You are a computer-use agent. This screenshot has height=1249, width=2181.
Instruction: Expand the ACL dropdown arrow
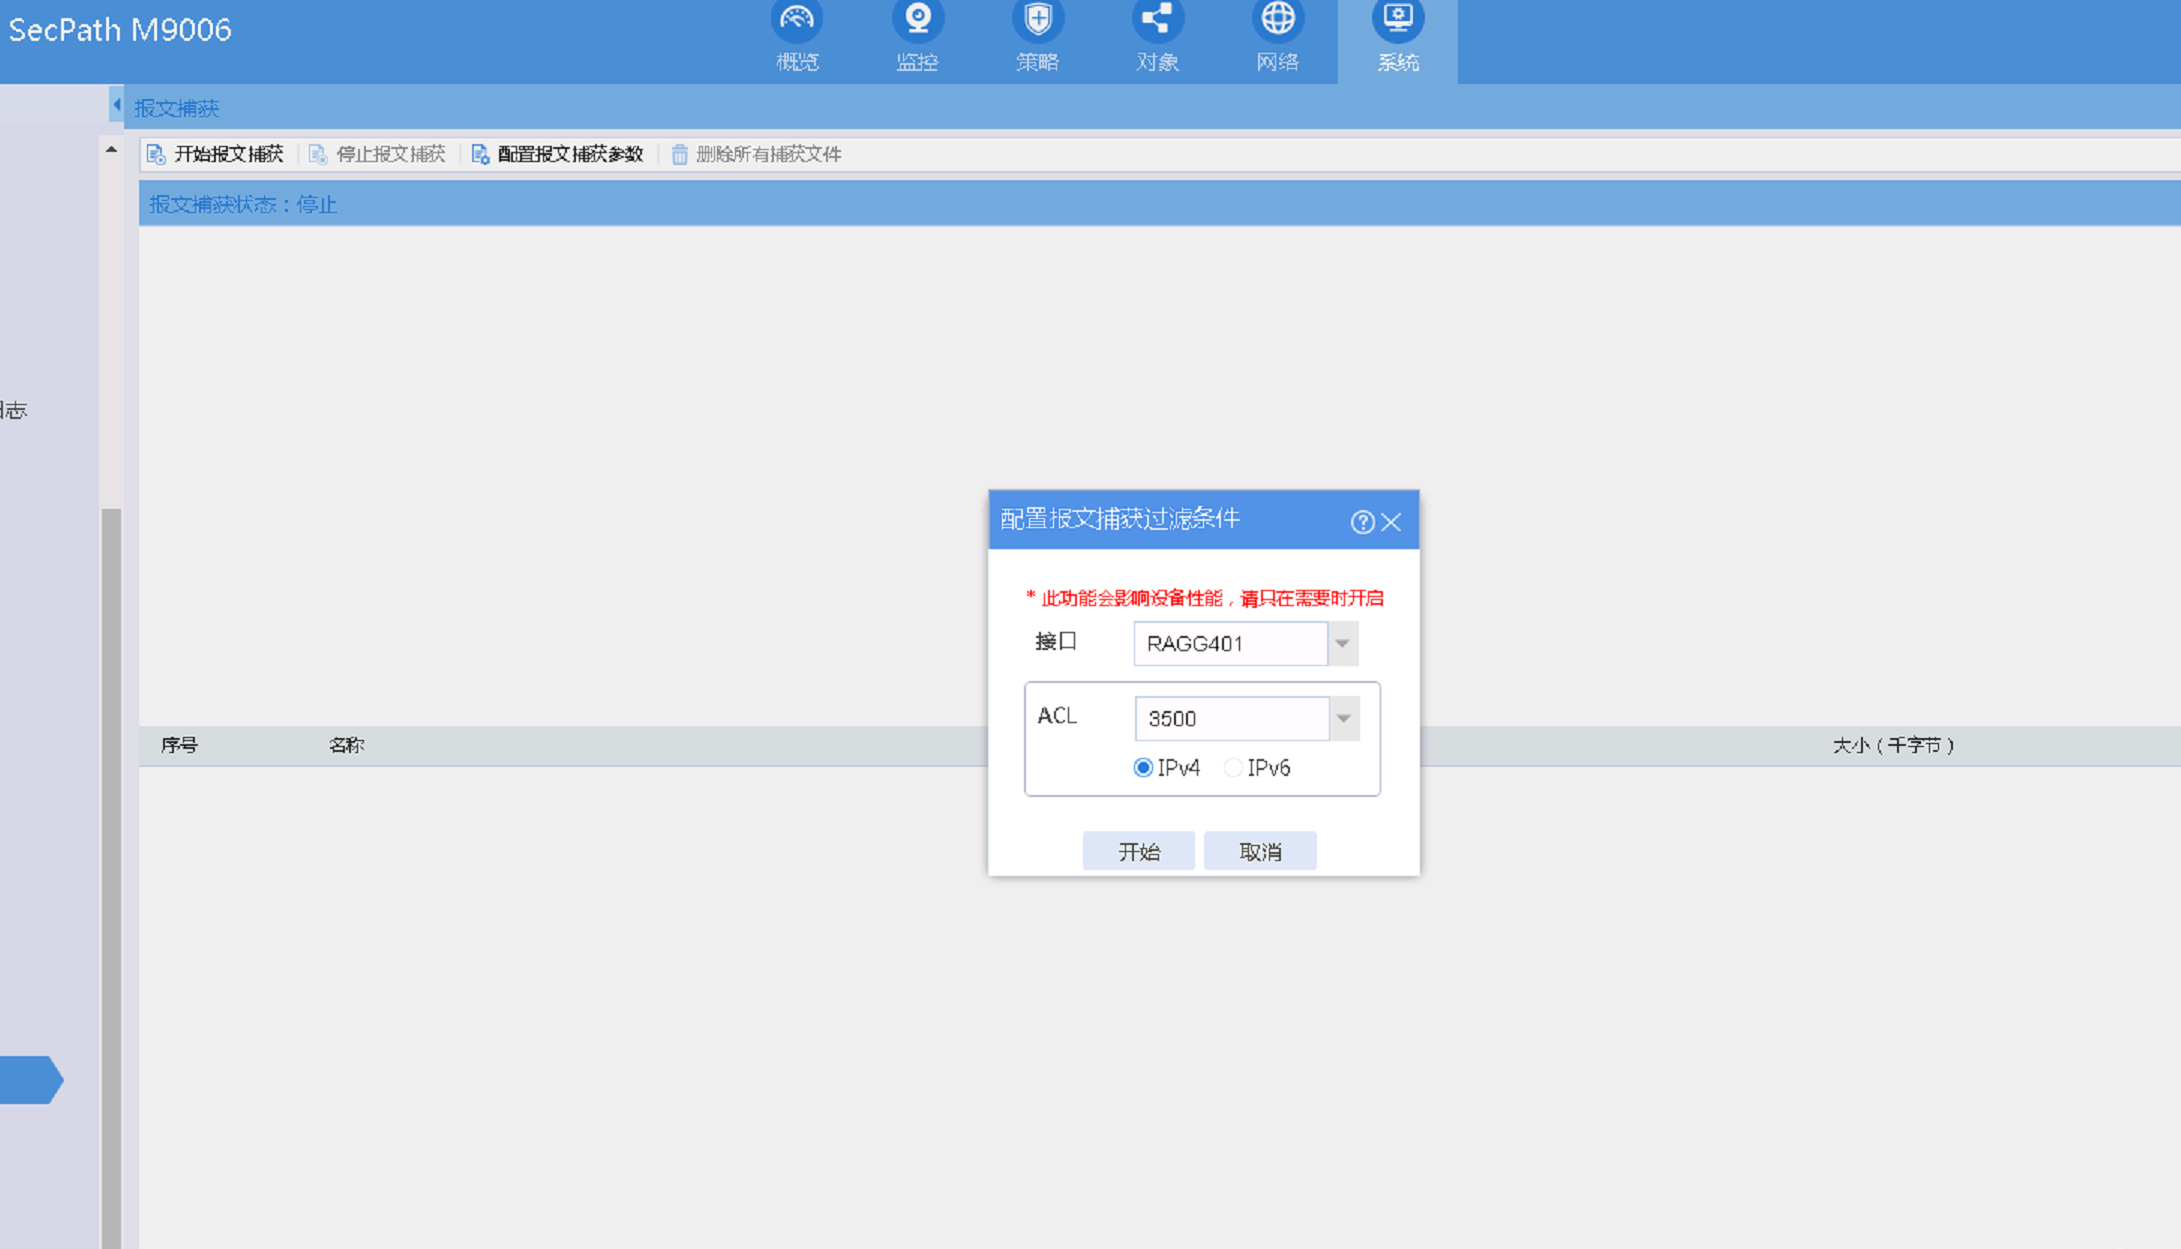[1343, 718]
